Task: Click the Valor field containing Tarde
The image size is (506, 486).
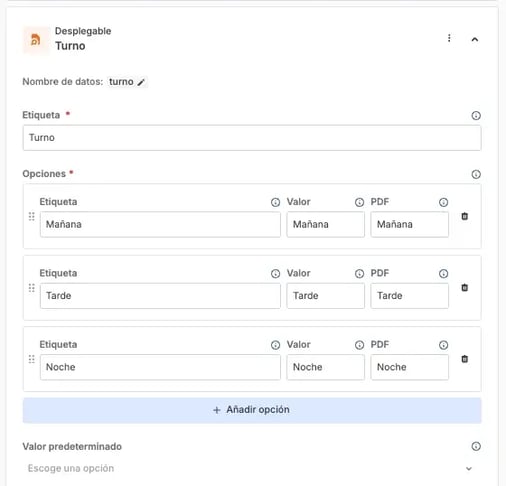Action: [x=326, y=296]
